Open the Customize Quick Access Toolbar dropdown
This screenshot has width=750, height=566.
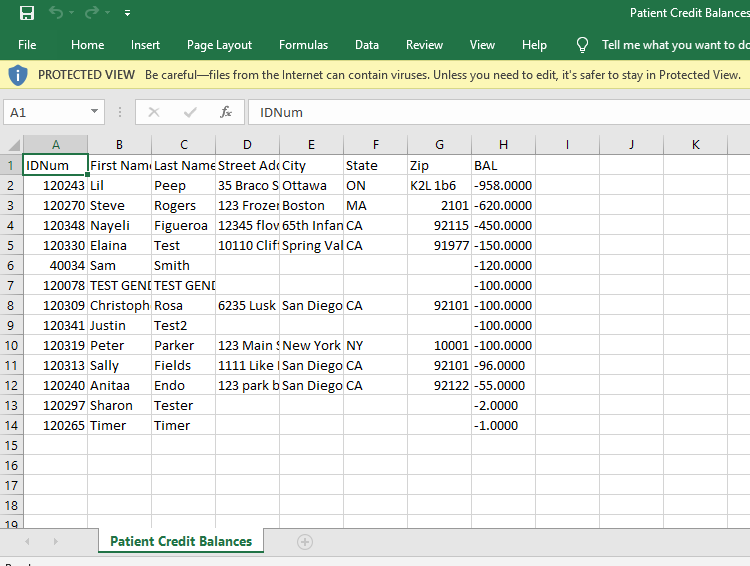coord(127,13)
